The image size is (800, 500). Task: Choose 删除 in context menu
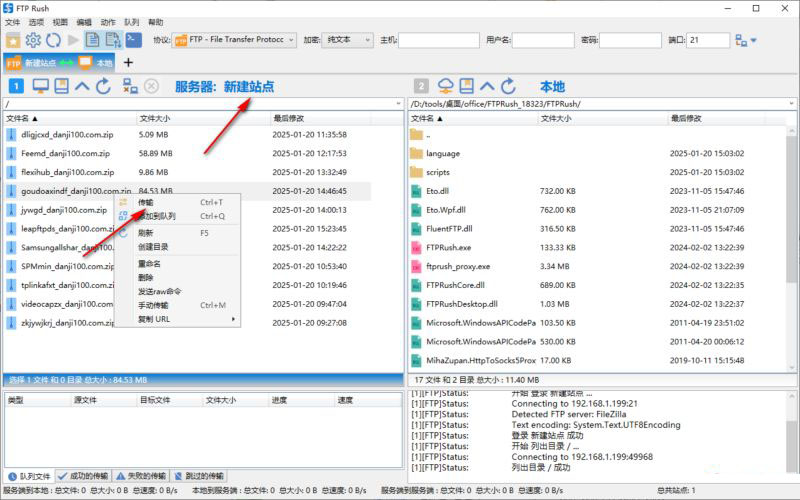[x=178, y=278]
